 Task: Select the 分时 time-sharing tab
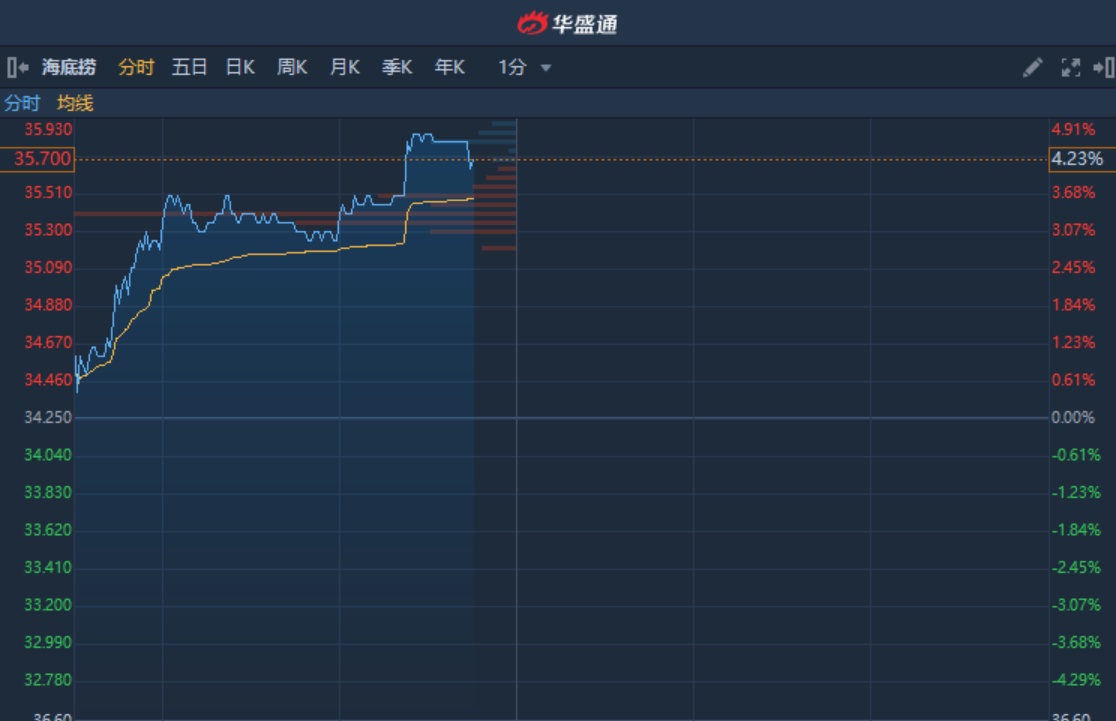coord(136,68)
